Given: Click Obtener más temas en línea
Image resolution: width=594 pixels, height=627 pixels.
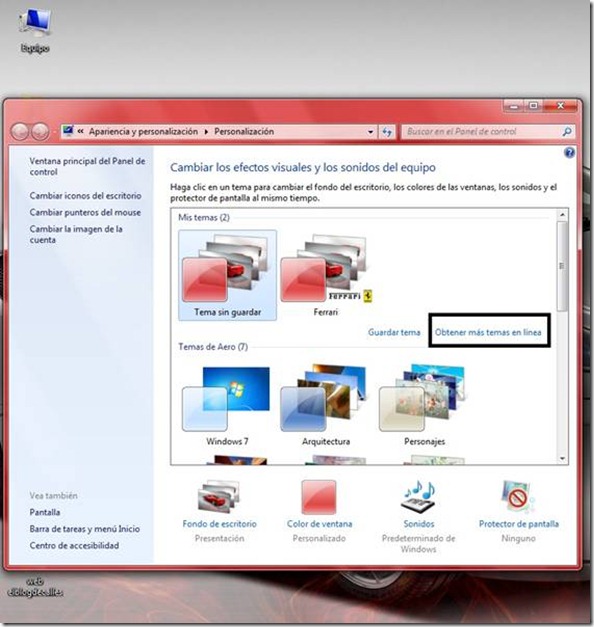Looking at the screenshot, I should [x=488, y=332].
